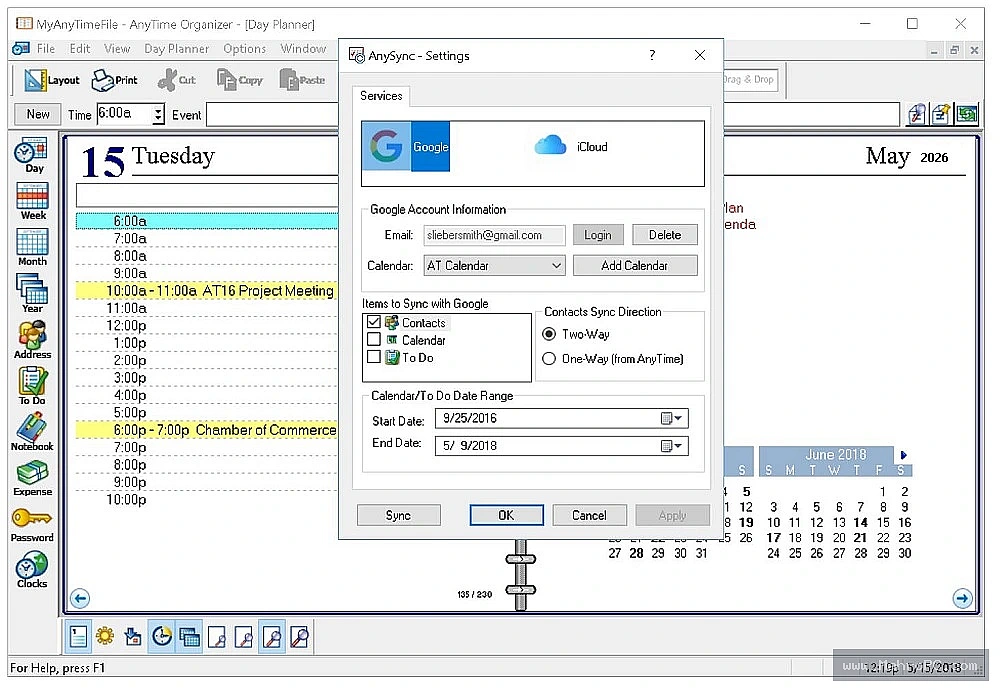Screen dimensions: 1000x692
Task: Click the Paste toolbar icon
Action: (302, 80)
